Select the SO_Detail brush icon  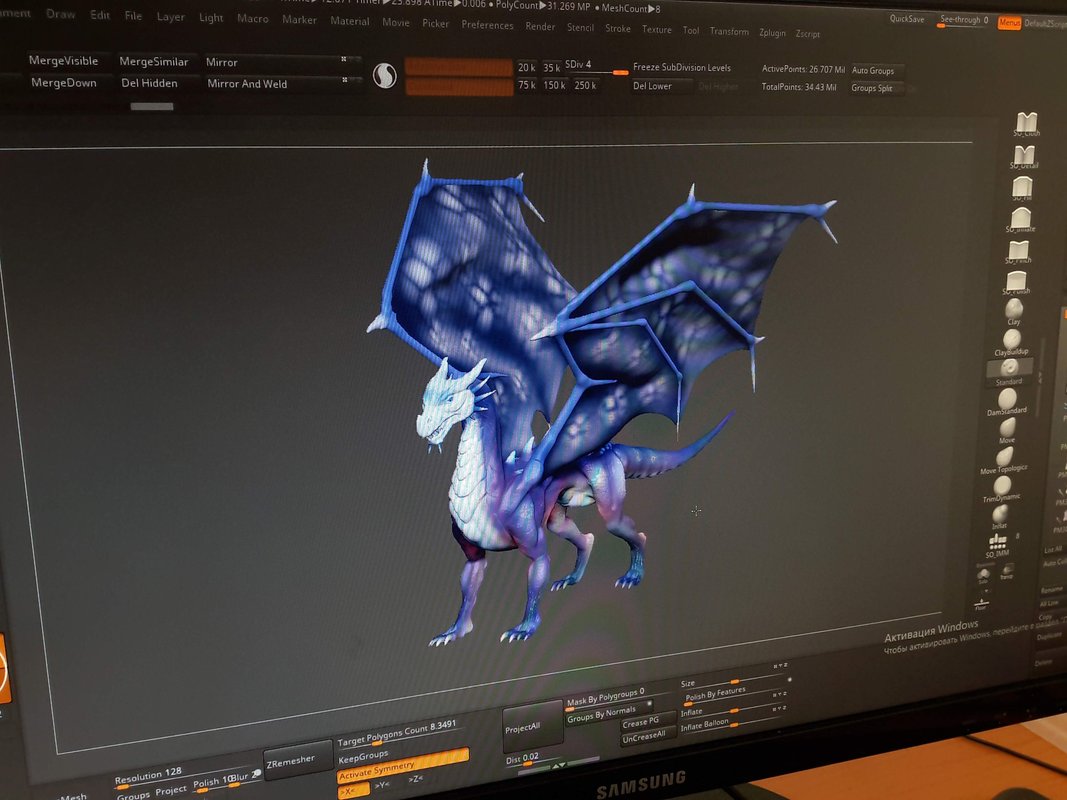1024,156
